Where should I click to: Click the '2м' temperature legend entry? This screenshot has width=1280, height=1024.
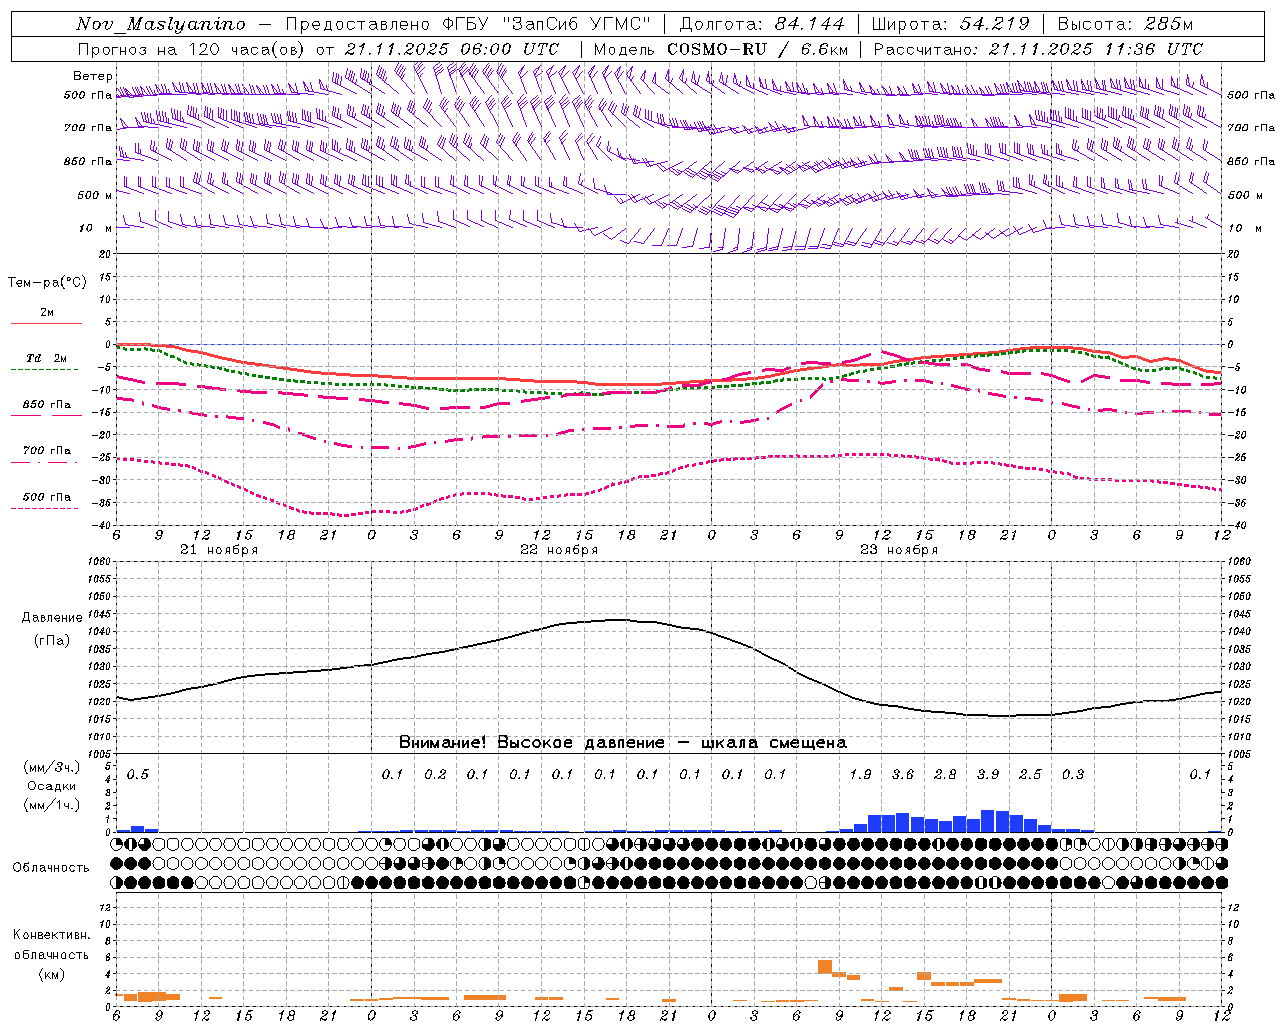(47, 313)
